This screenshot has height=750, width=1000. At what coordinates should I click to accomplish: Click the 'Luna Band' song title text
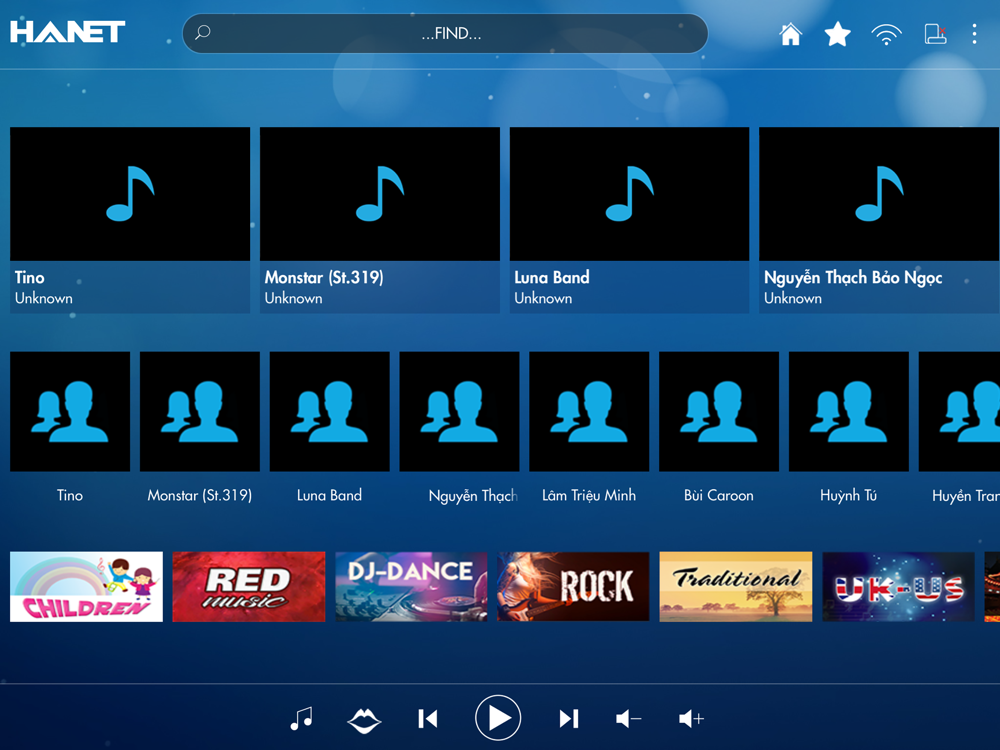tap(552, 277)
